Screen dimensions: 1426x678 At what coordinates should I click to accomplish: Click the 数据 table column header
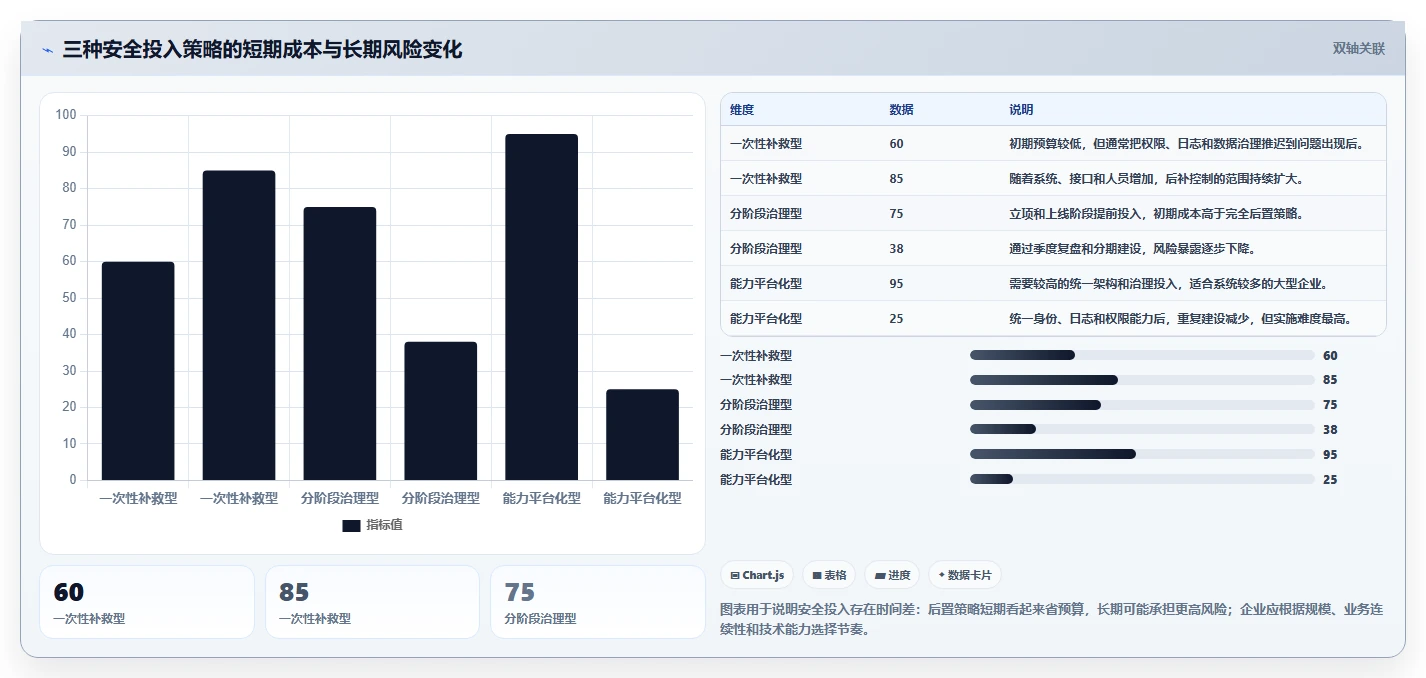point(901,110)
